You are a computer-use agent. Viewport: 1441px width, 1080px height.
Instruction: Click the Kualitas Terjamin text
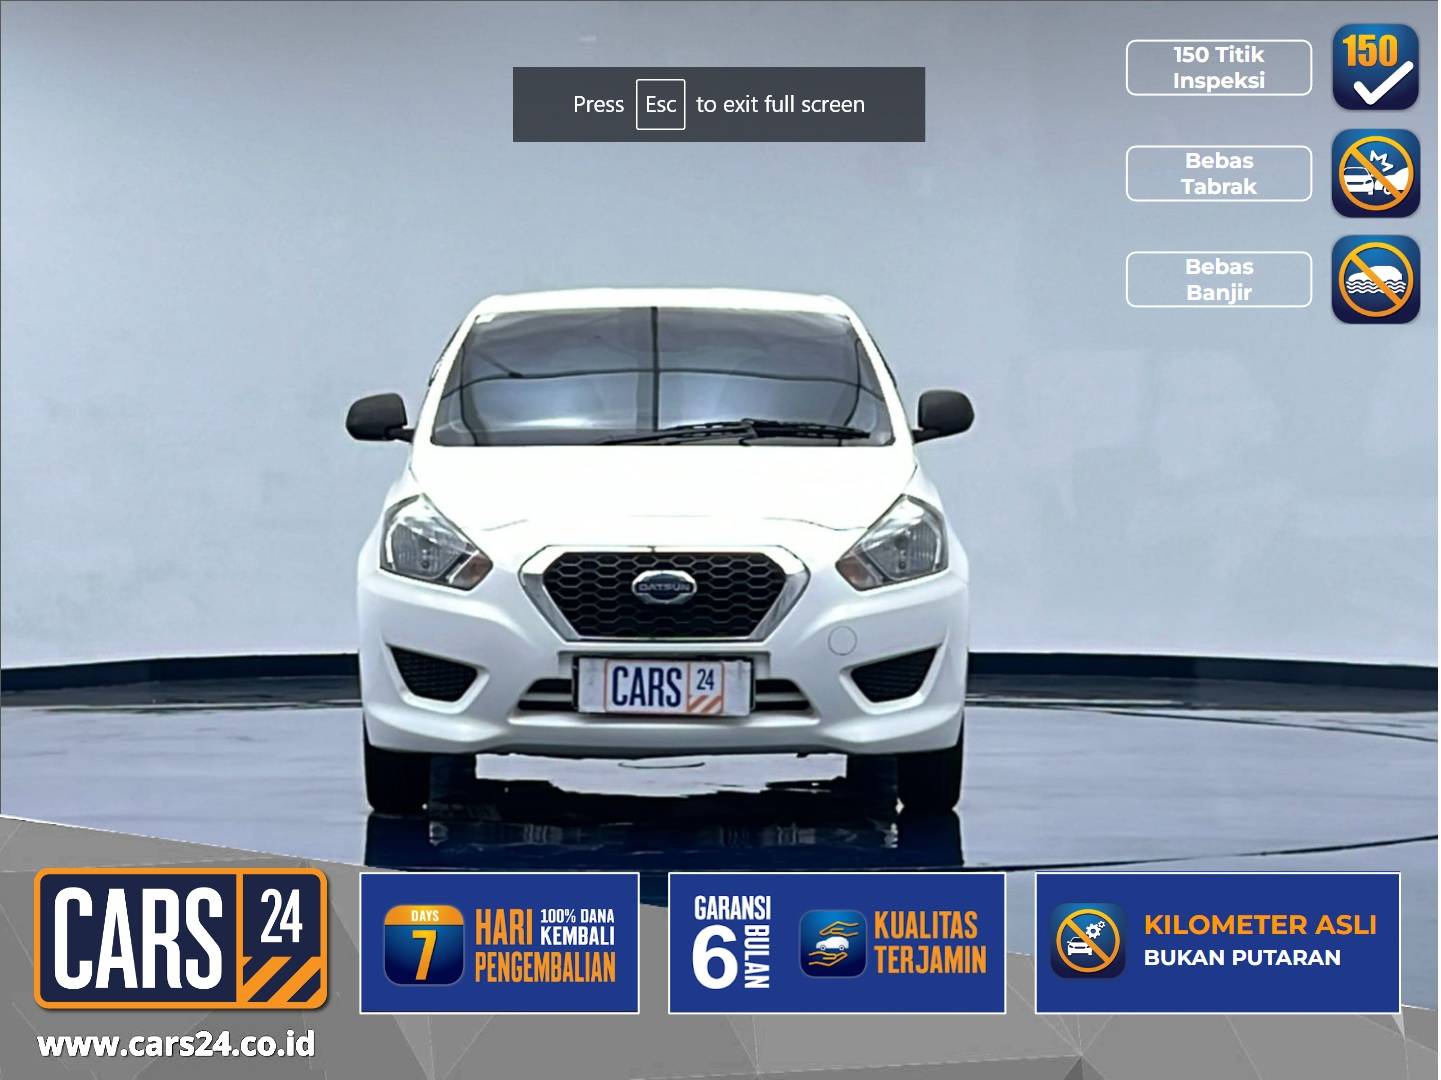930,942
